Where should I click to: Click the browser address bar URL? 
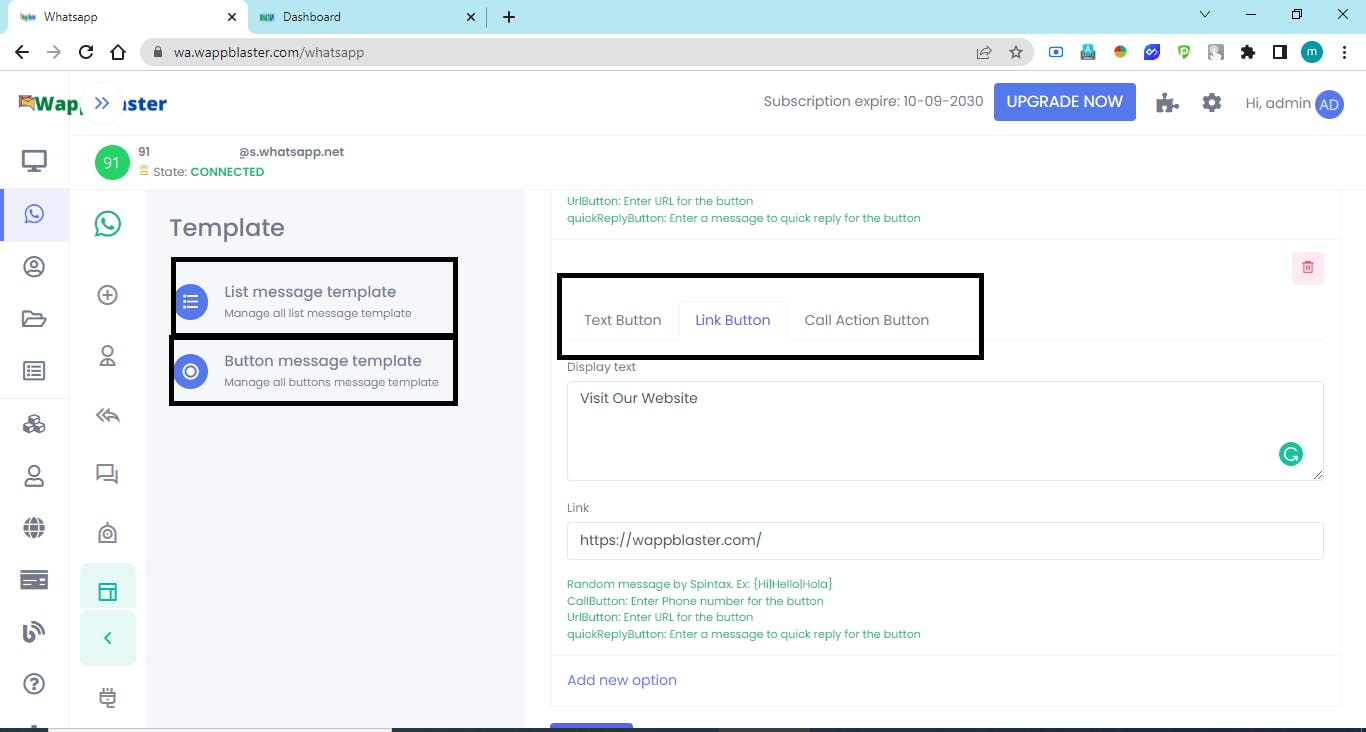268,52
